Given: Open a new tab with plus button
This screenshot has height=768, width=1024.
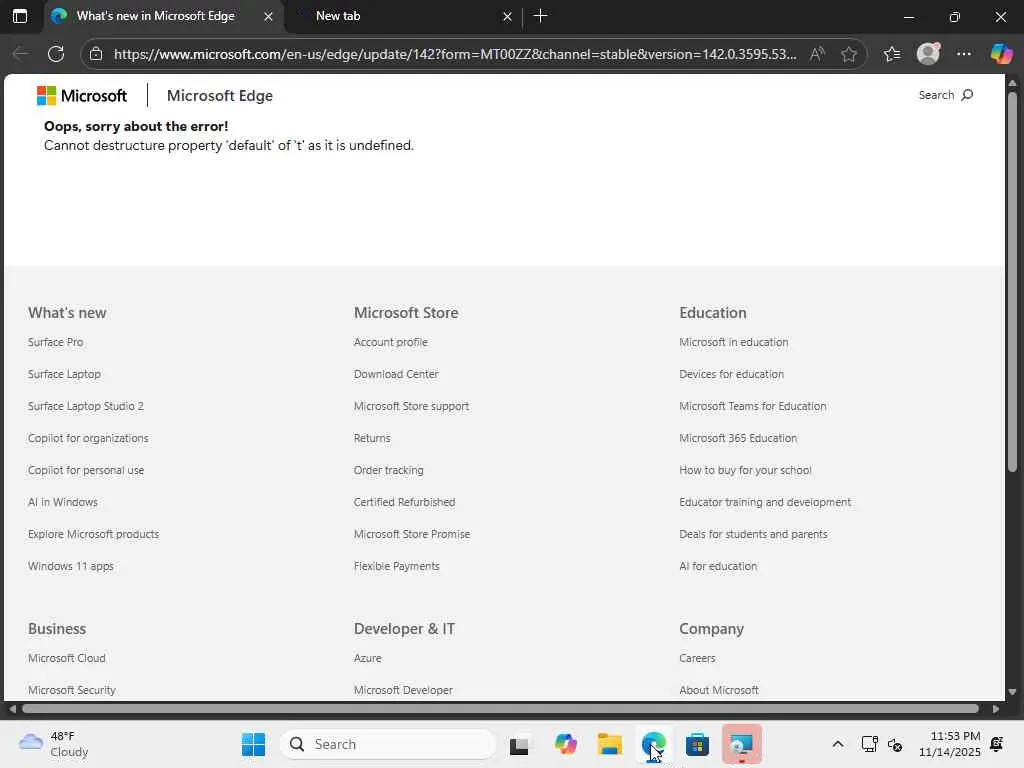Looking at the screenshot, I should click(540, 16).
